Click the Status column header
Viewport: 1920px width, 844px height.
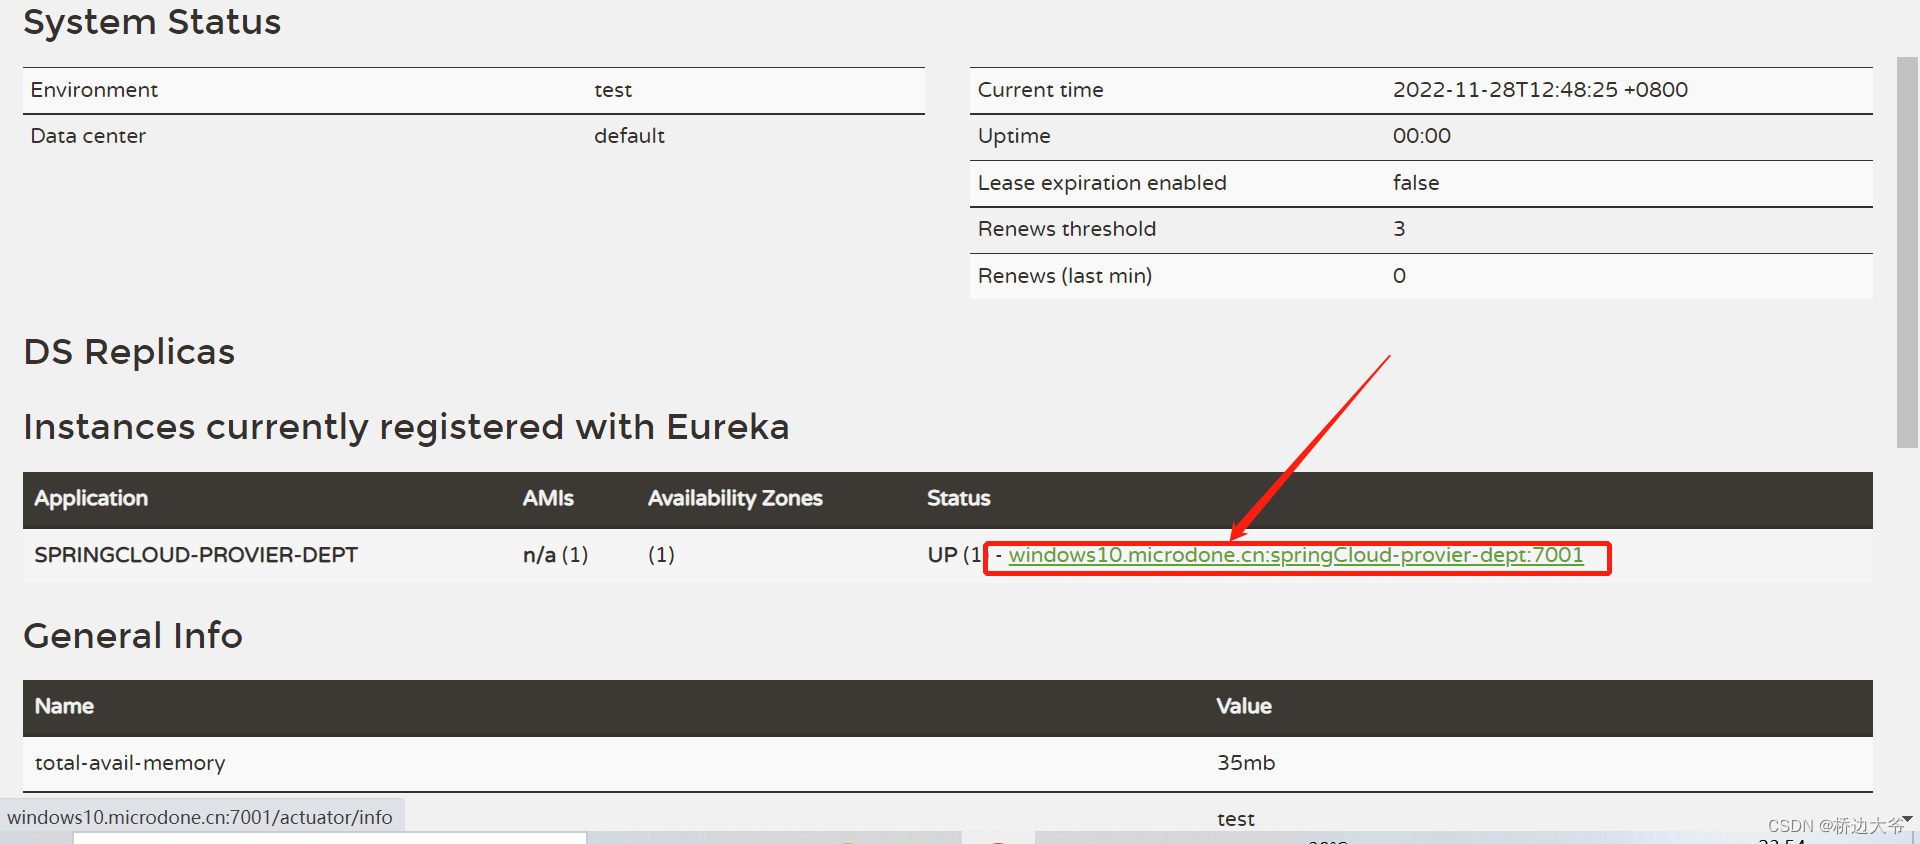click(x=958, y=498)
